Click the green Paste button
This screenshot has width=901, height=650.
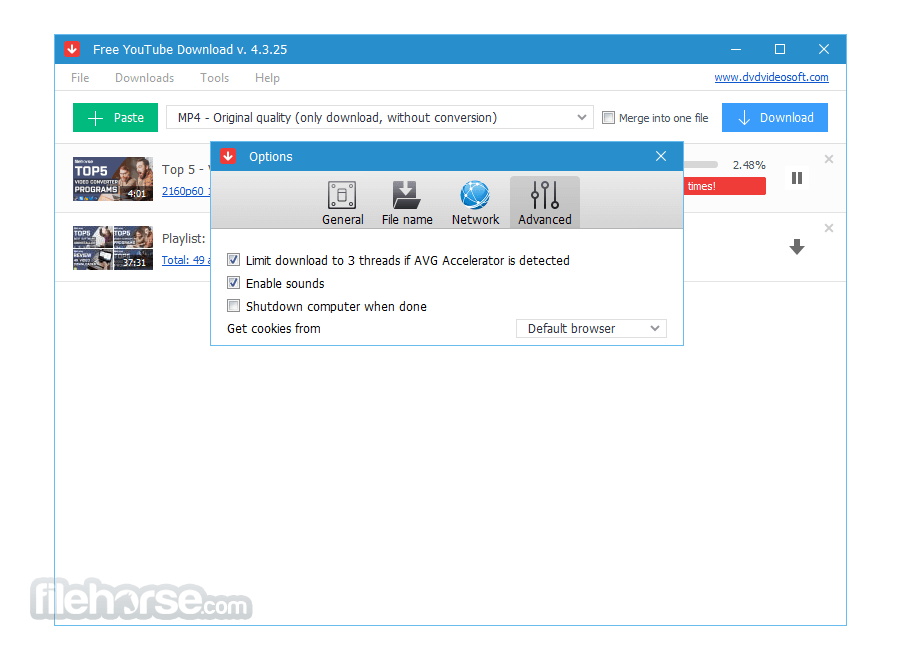[115, 118]
